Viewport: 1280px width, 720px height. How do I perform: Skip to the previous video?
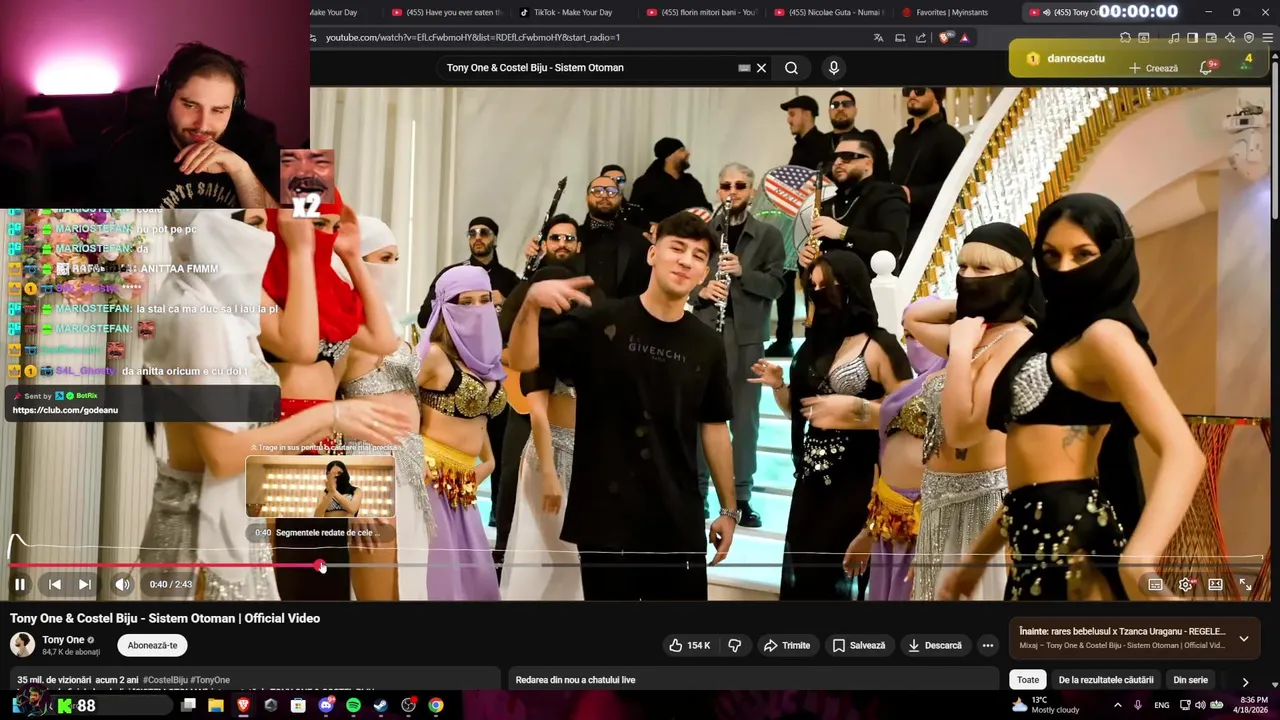[55, 584]
